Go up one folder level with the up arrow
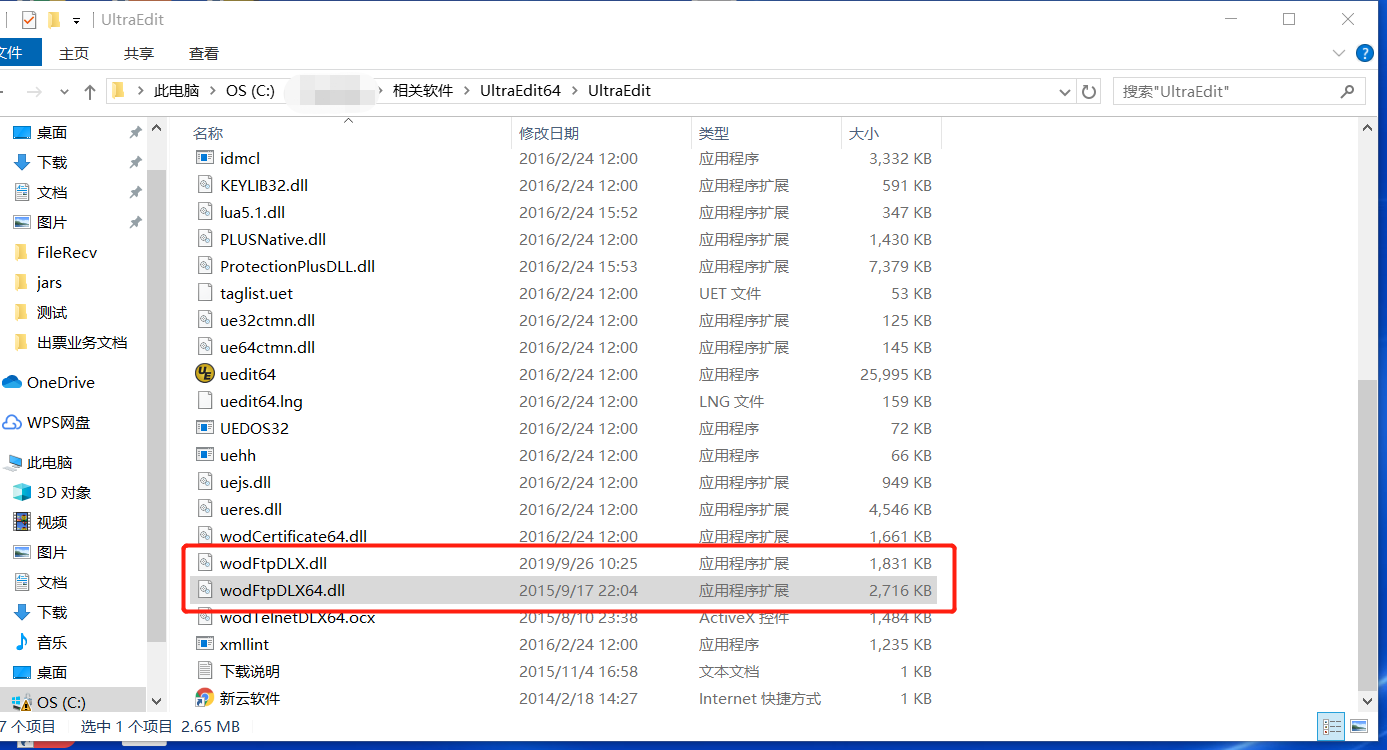Viewport: 1387px width, 750px height. tap(89, 91)
